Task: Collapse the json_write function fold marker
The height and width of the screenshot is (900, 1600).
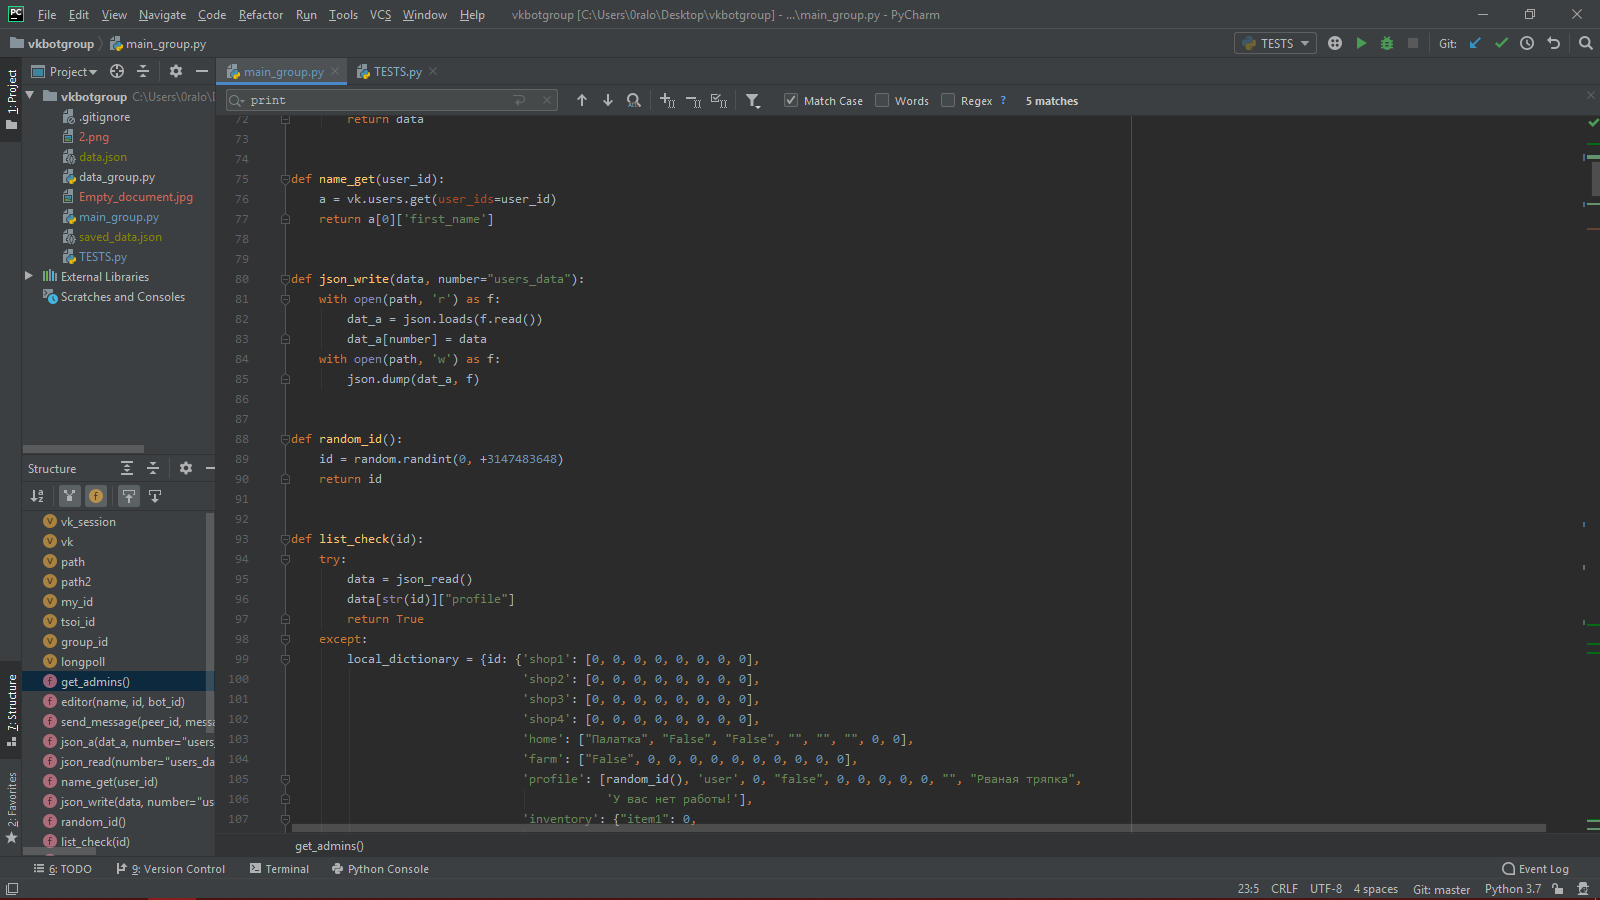Action: [x=285, y=279]
